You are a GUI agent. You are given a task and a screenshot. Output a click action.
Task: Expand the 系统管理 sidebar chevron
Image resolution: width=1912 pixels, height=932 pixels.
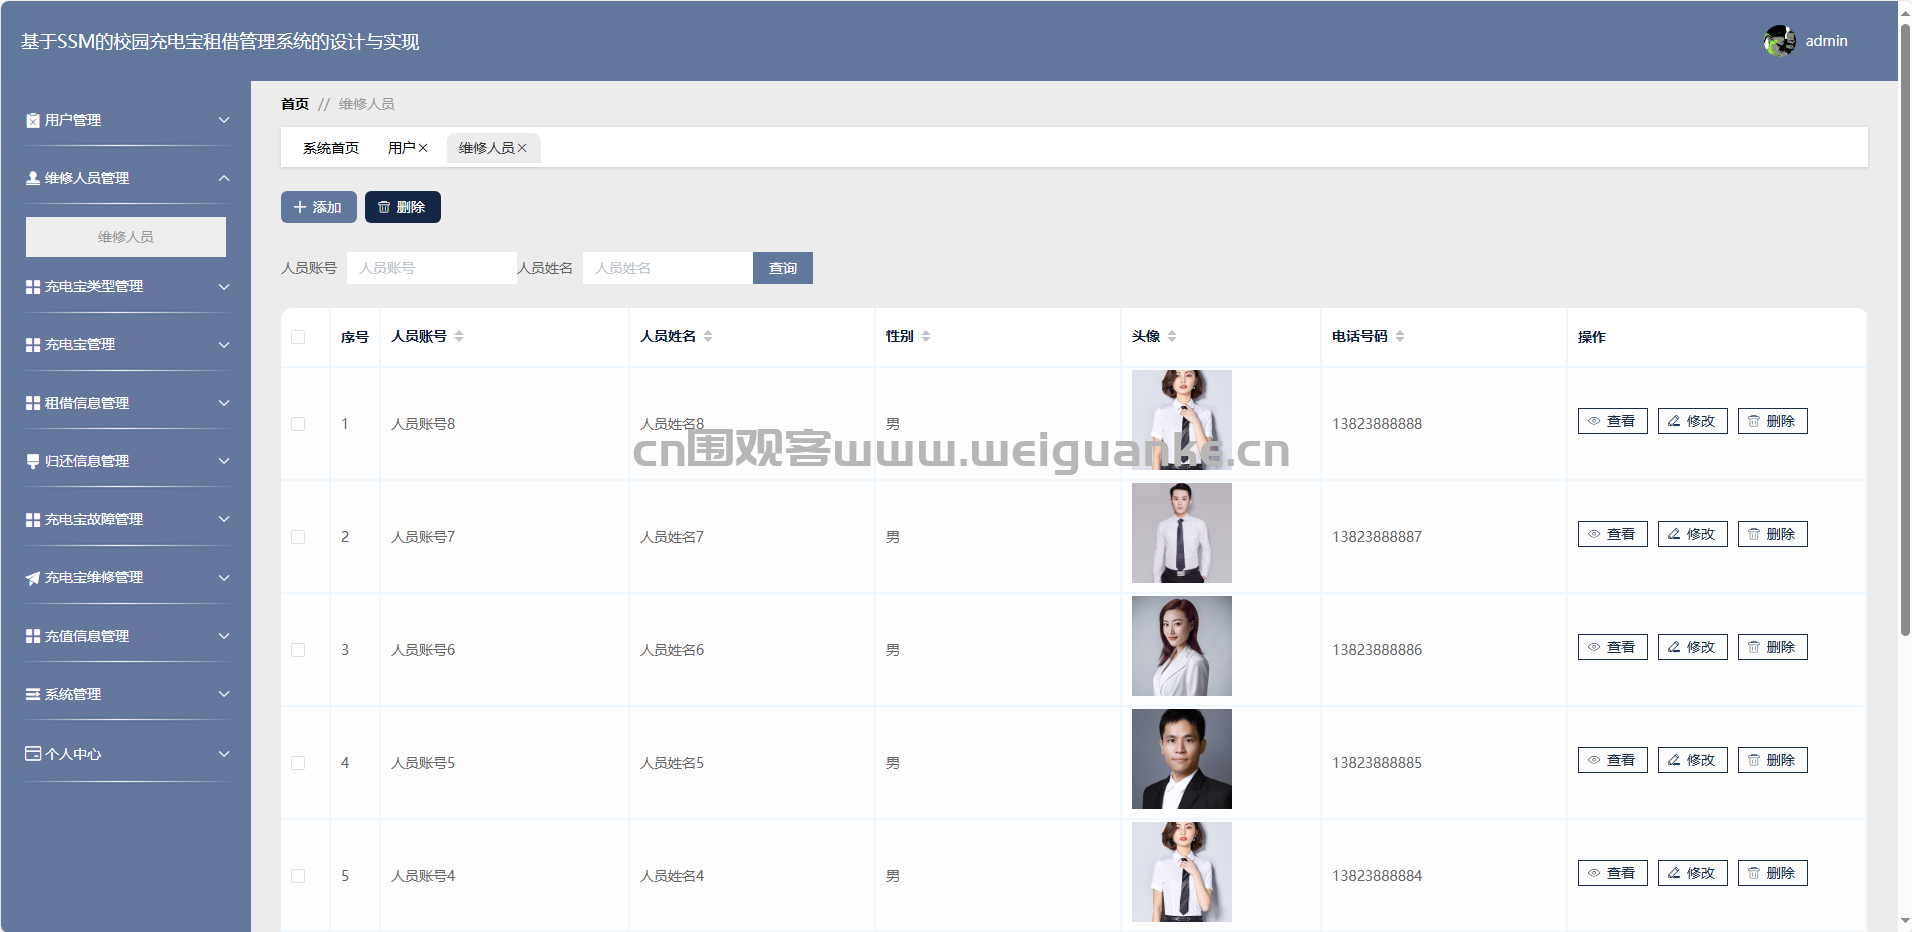(224, 694)
